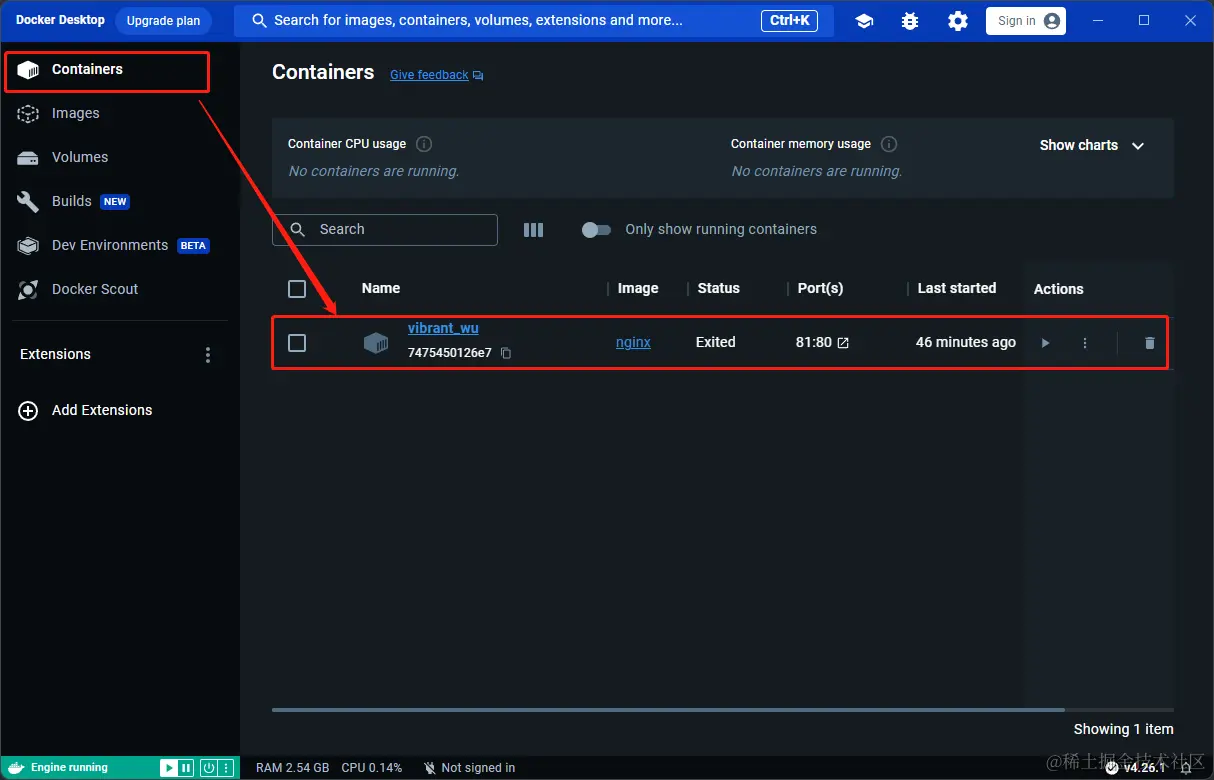The height and width of the screenshot is (780, 1214).
Task: Open the Troubleshoot bug icon in title bar
Action: coord(909,20)
